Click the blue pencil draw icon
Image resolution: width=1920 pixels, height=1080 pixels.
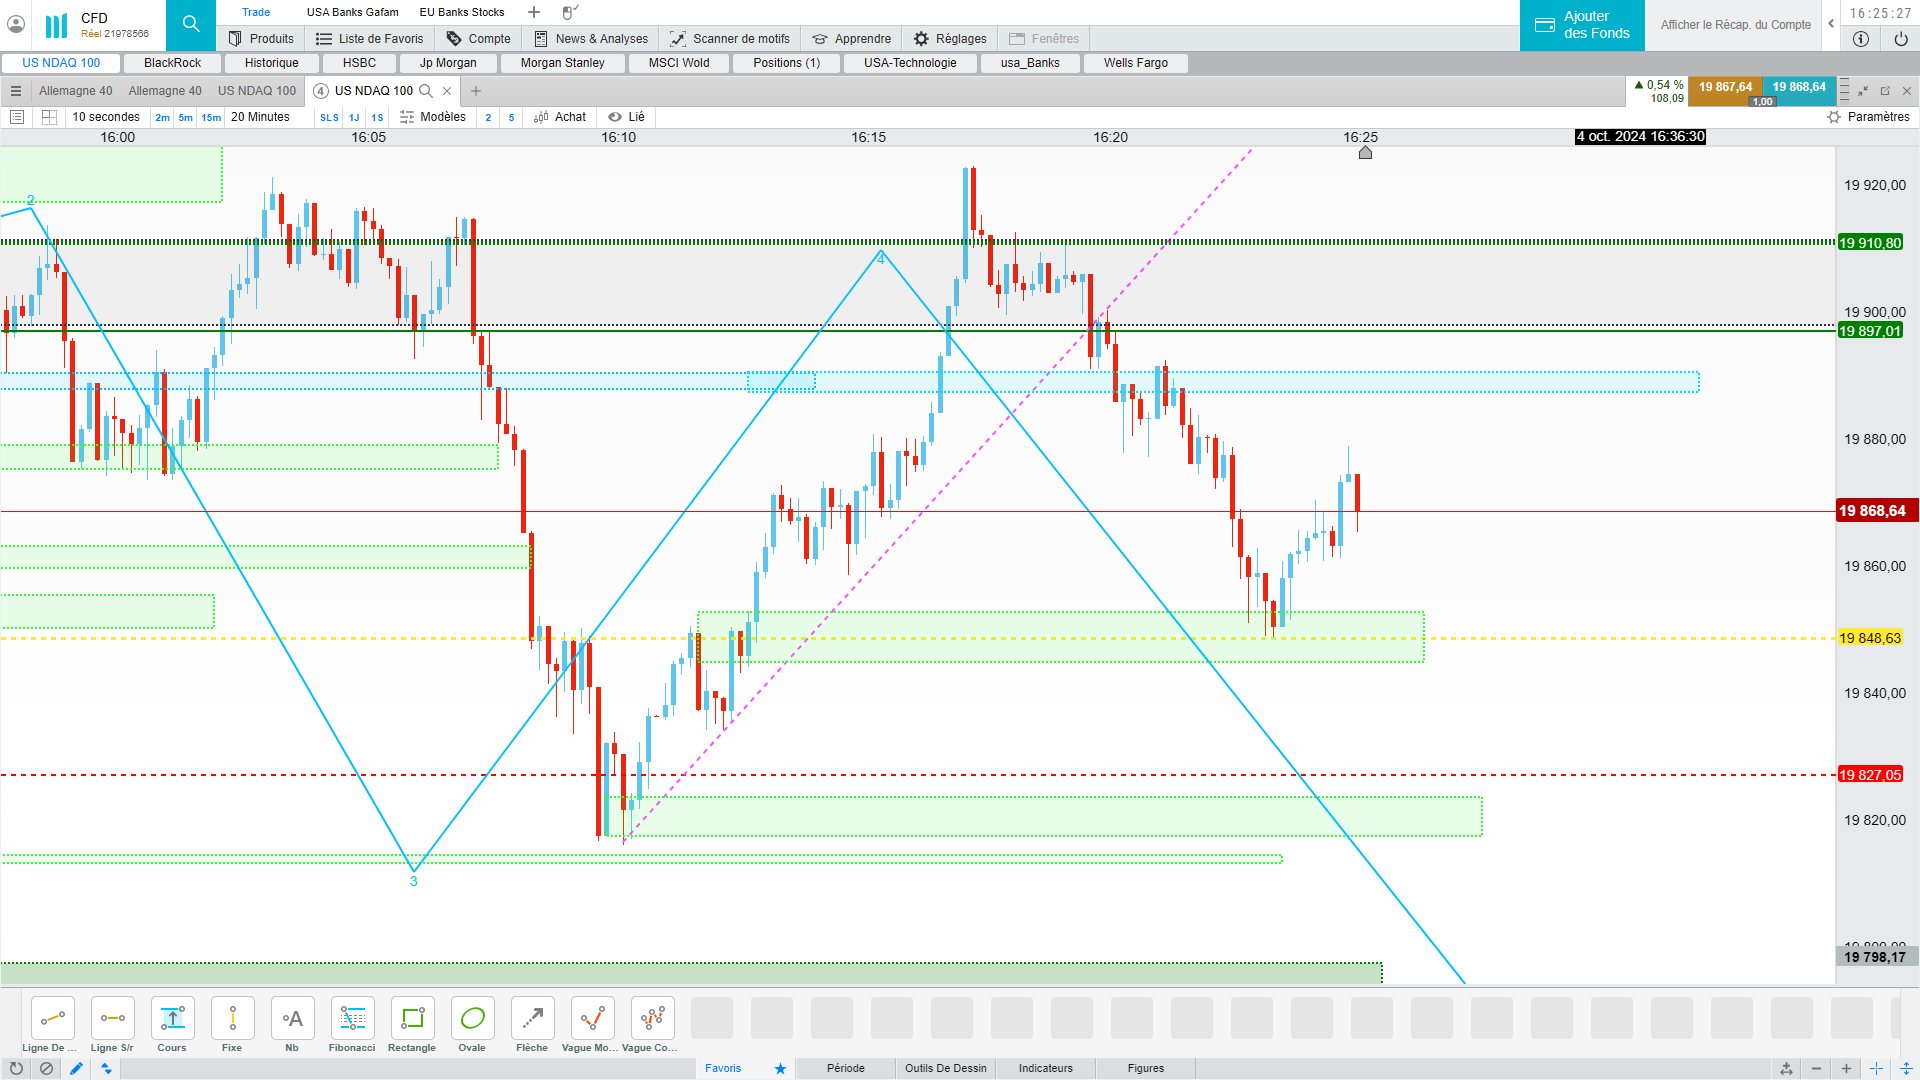pyautogui.click(x=76, y=1068)
